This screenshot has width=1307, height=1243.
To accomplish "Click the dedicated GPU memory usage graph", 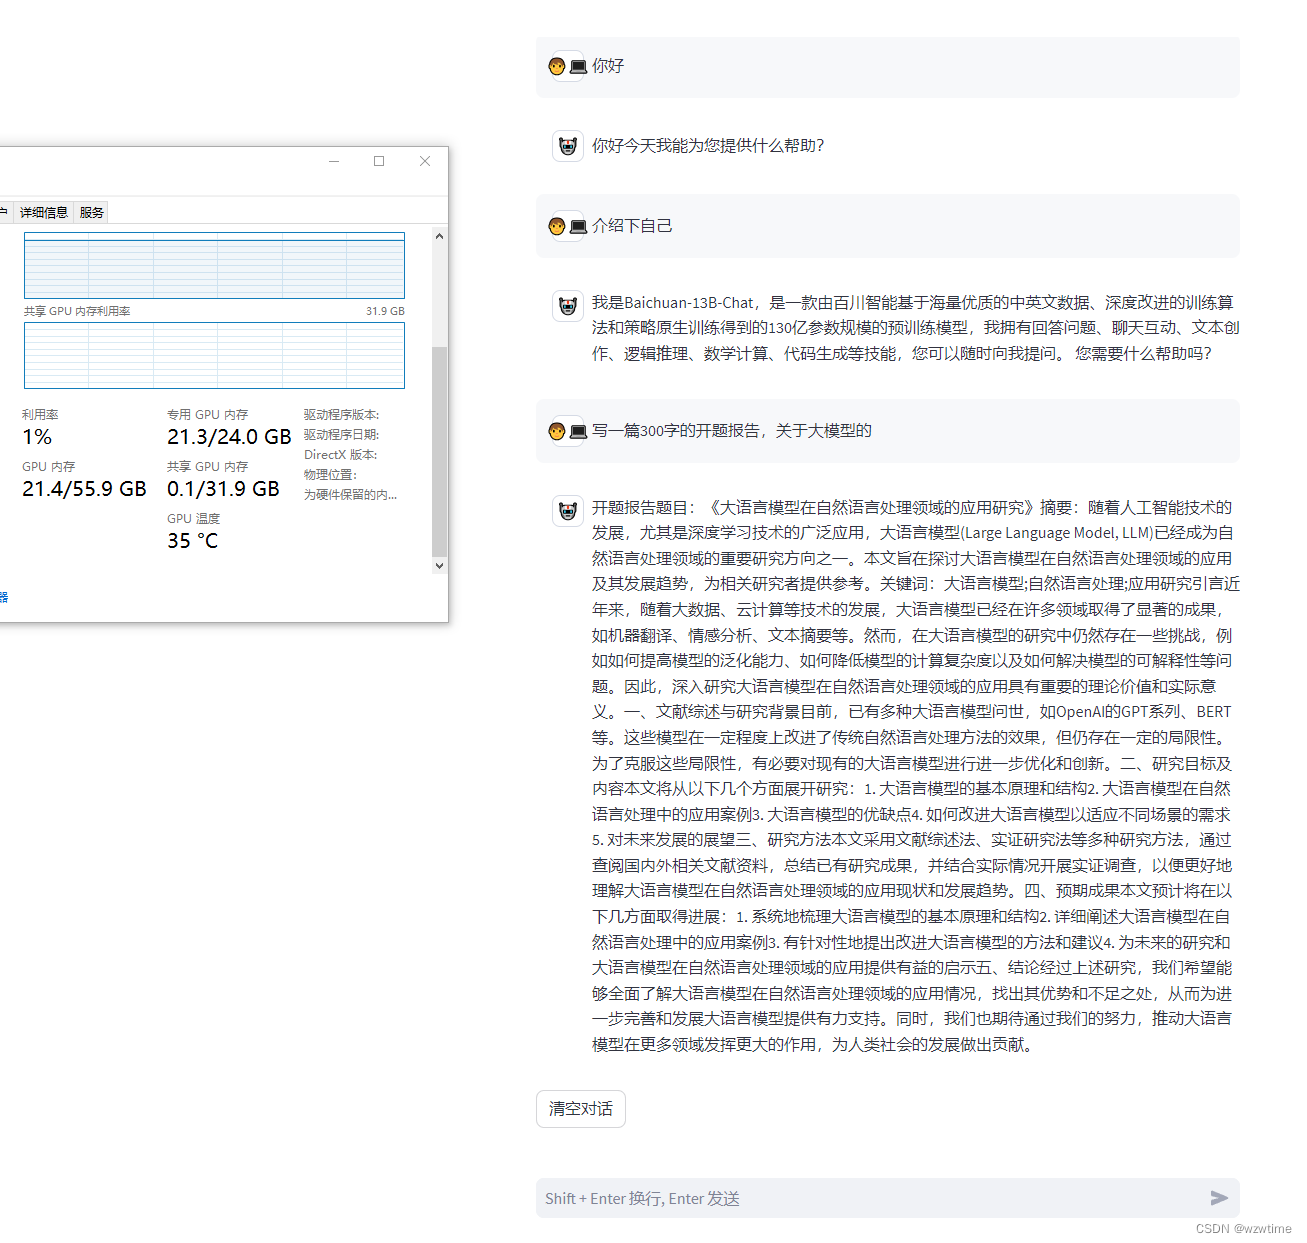I will coord(213,265).
